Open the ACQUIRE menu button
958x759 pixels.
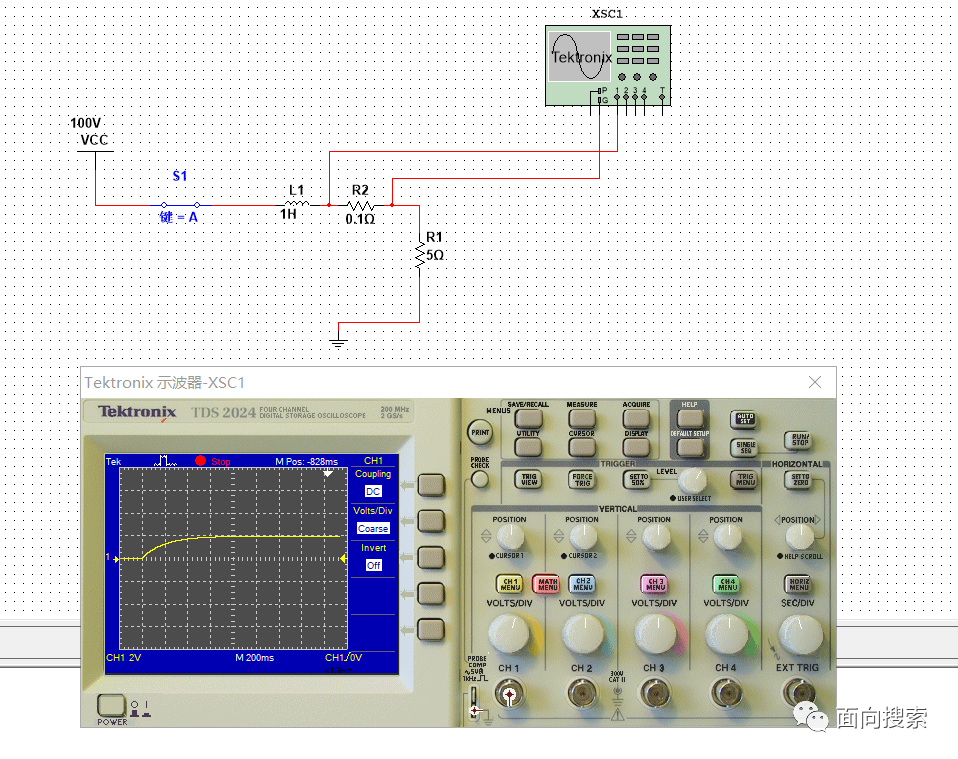(636, 419)
